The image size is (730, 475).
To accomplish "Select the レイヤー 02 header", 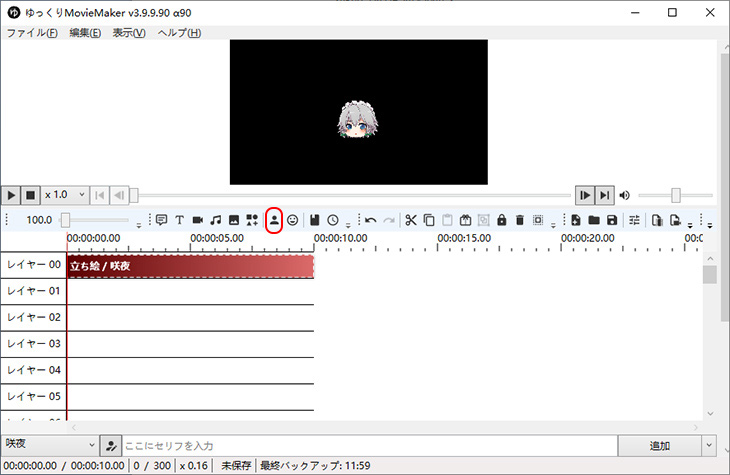I will pyautogui.click(x=34, y=317).
